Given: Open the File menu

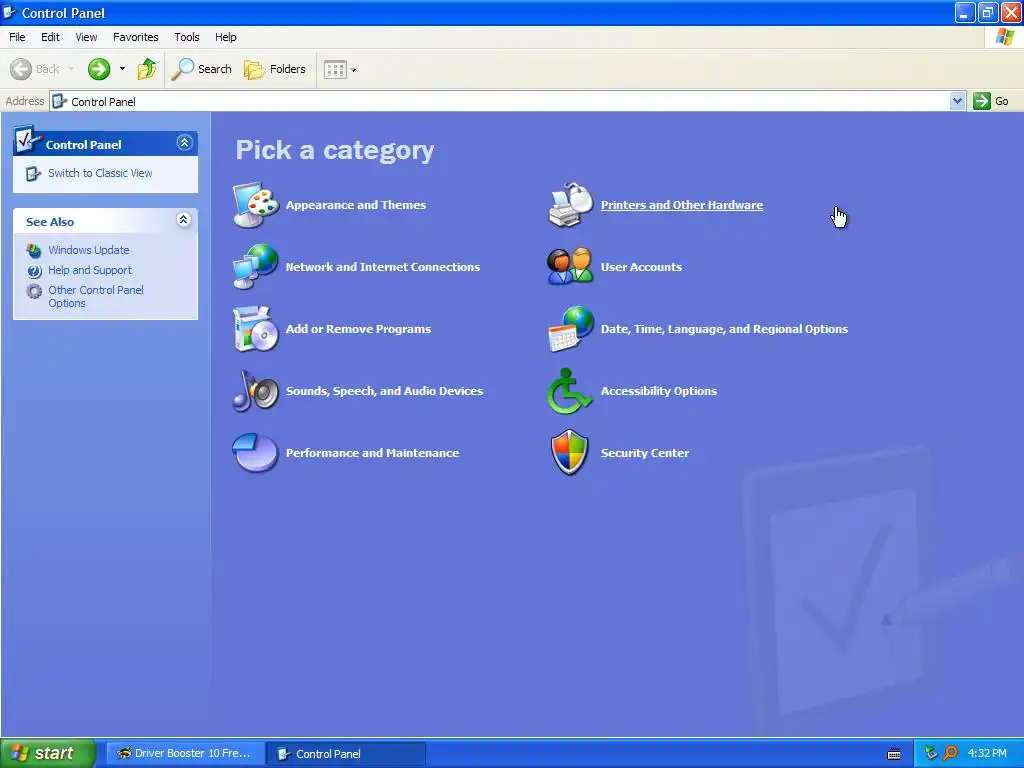Looking at the screenshot, I should (17, 37).
